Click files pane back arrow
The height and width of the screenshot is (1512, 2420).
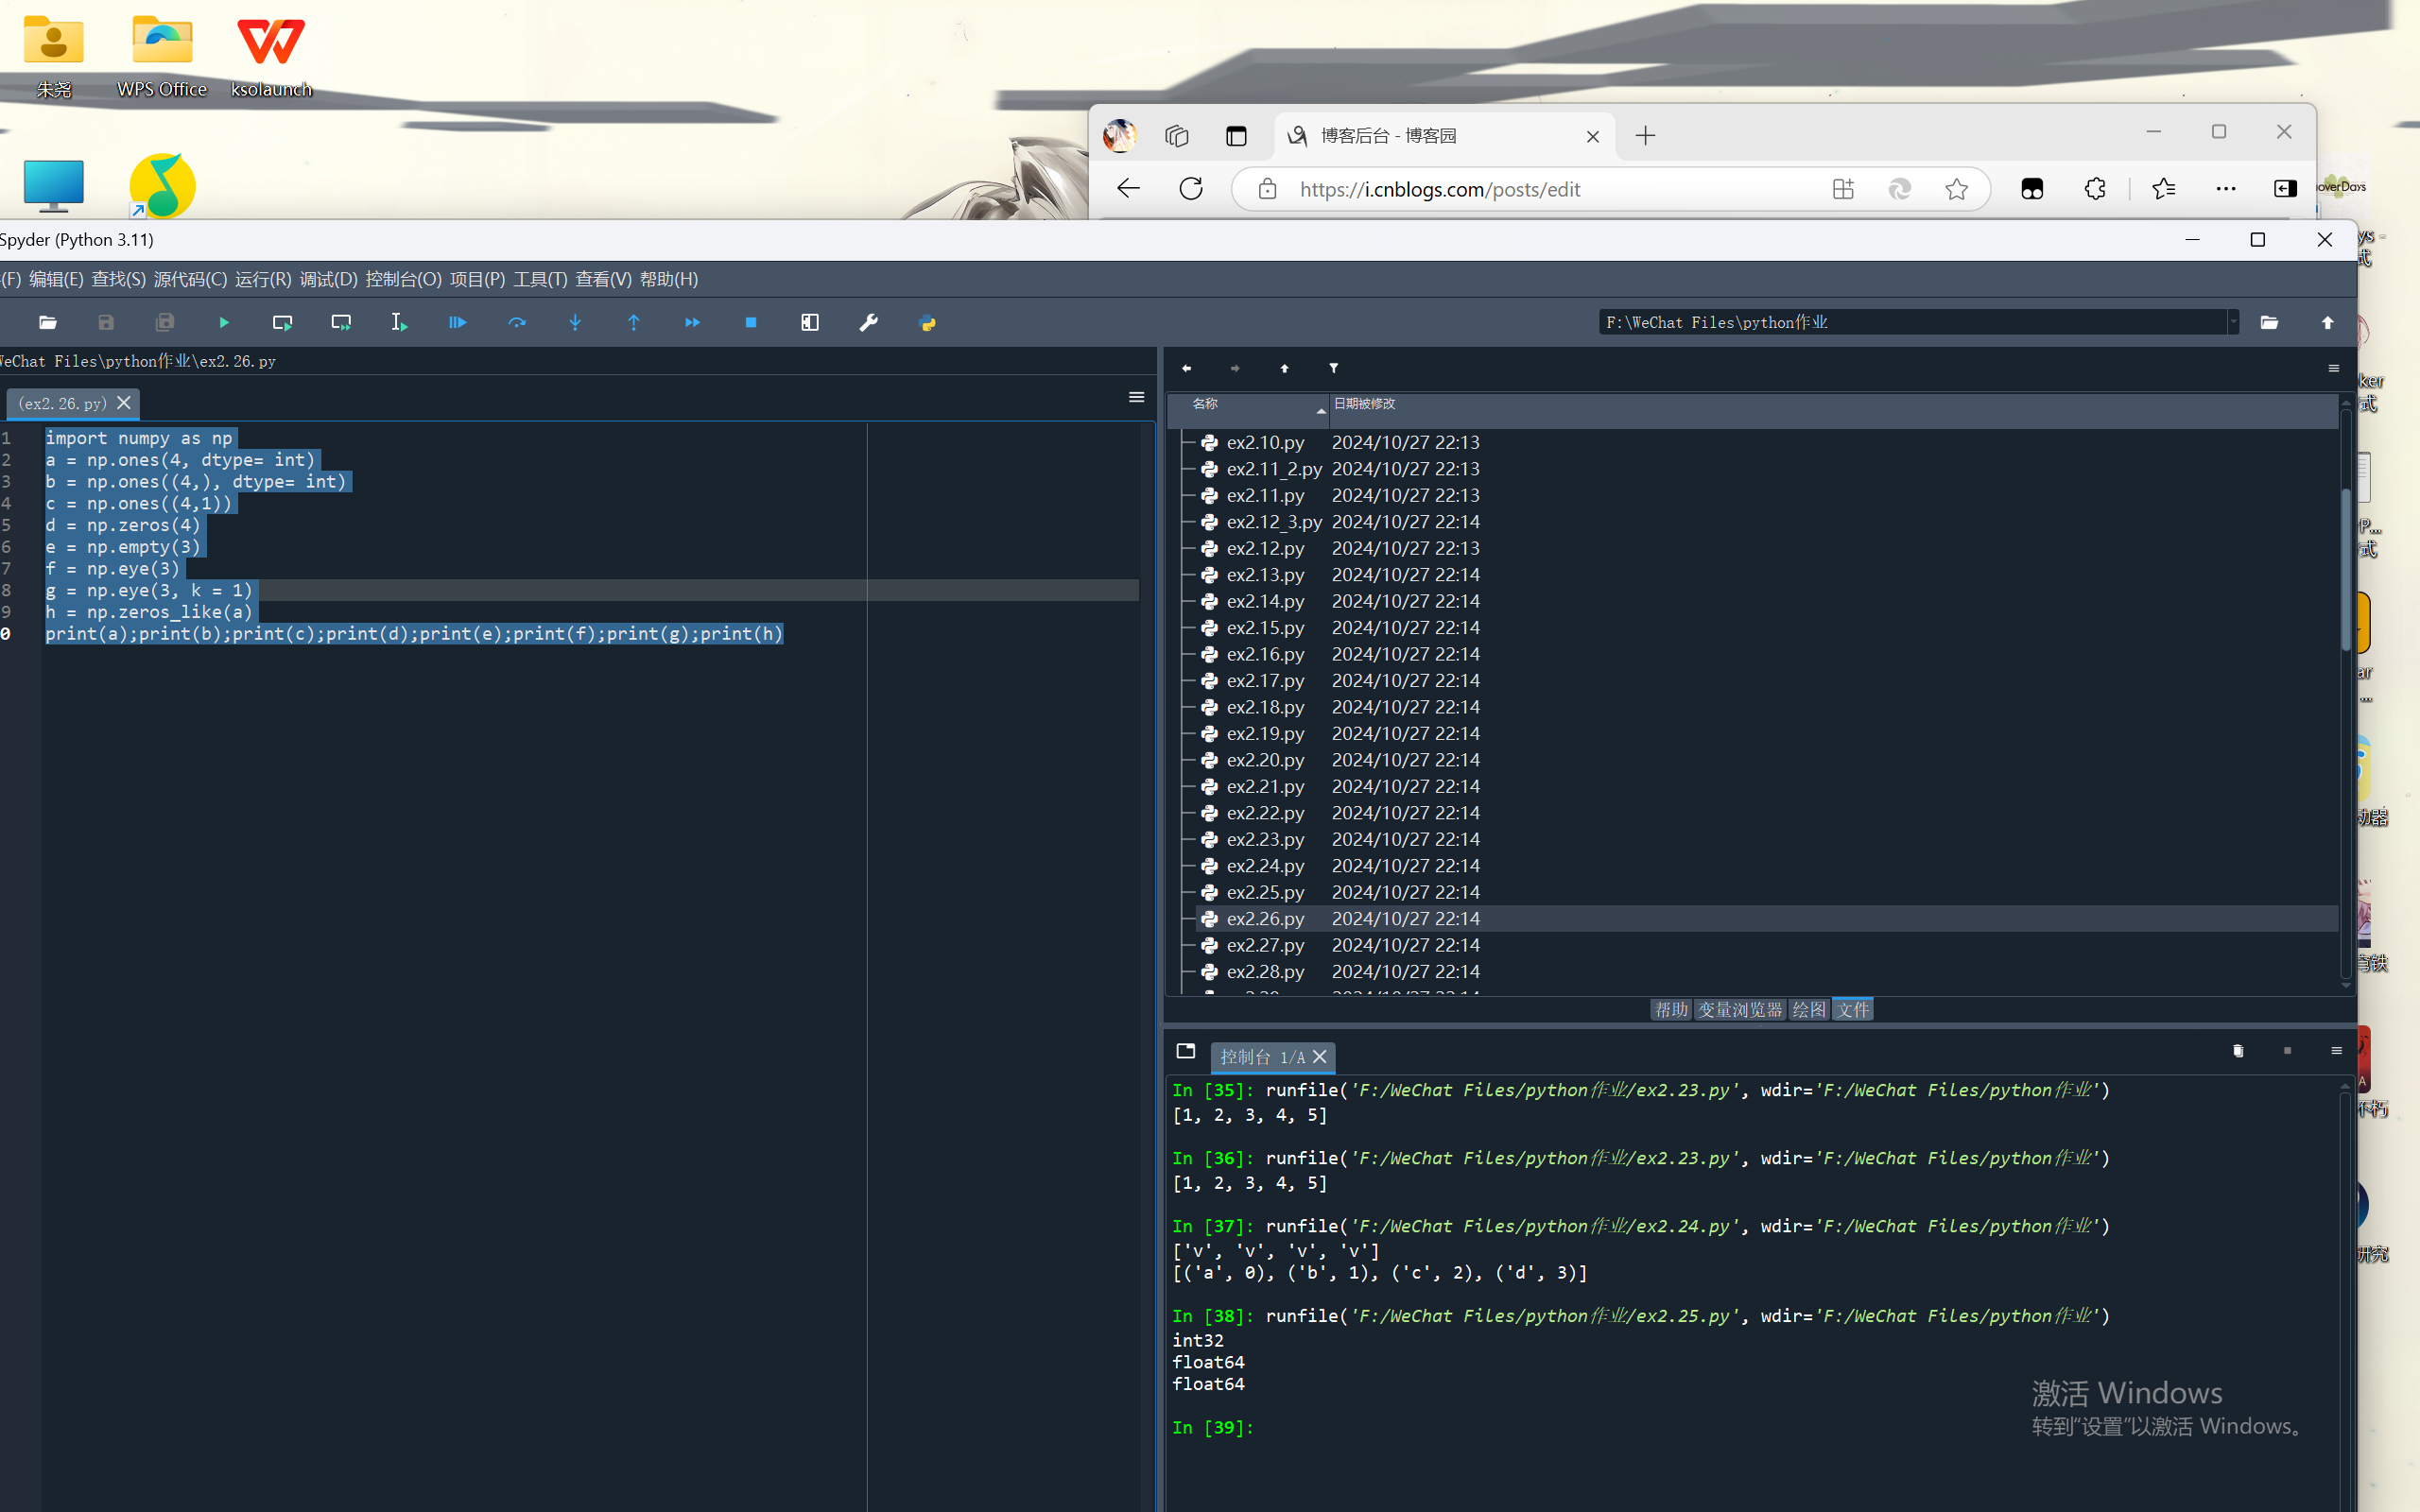(x=1187, y=368)
